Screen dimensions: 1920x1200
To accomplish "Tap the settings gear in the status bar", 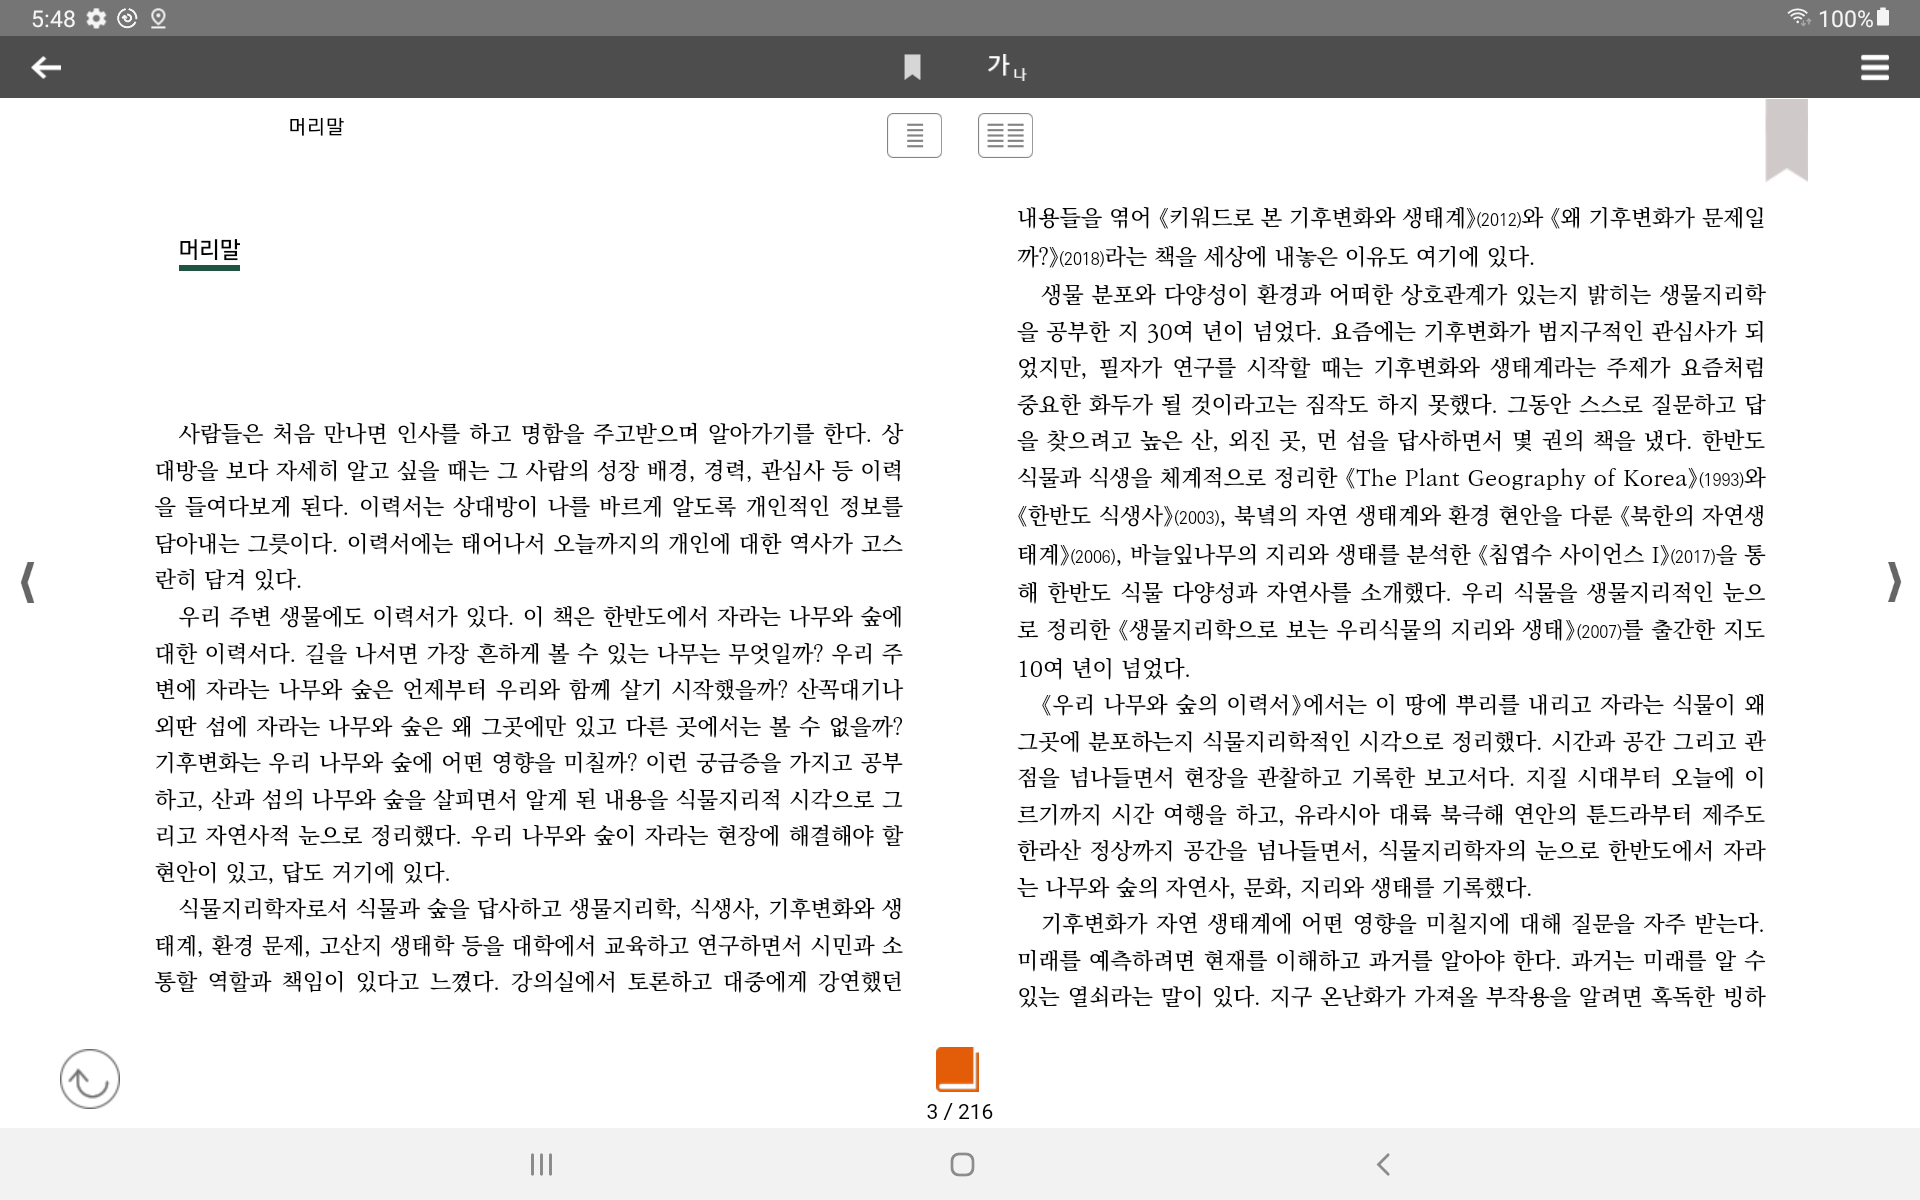I will pos(96,18).
